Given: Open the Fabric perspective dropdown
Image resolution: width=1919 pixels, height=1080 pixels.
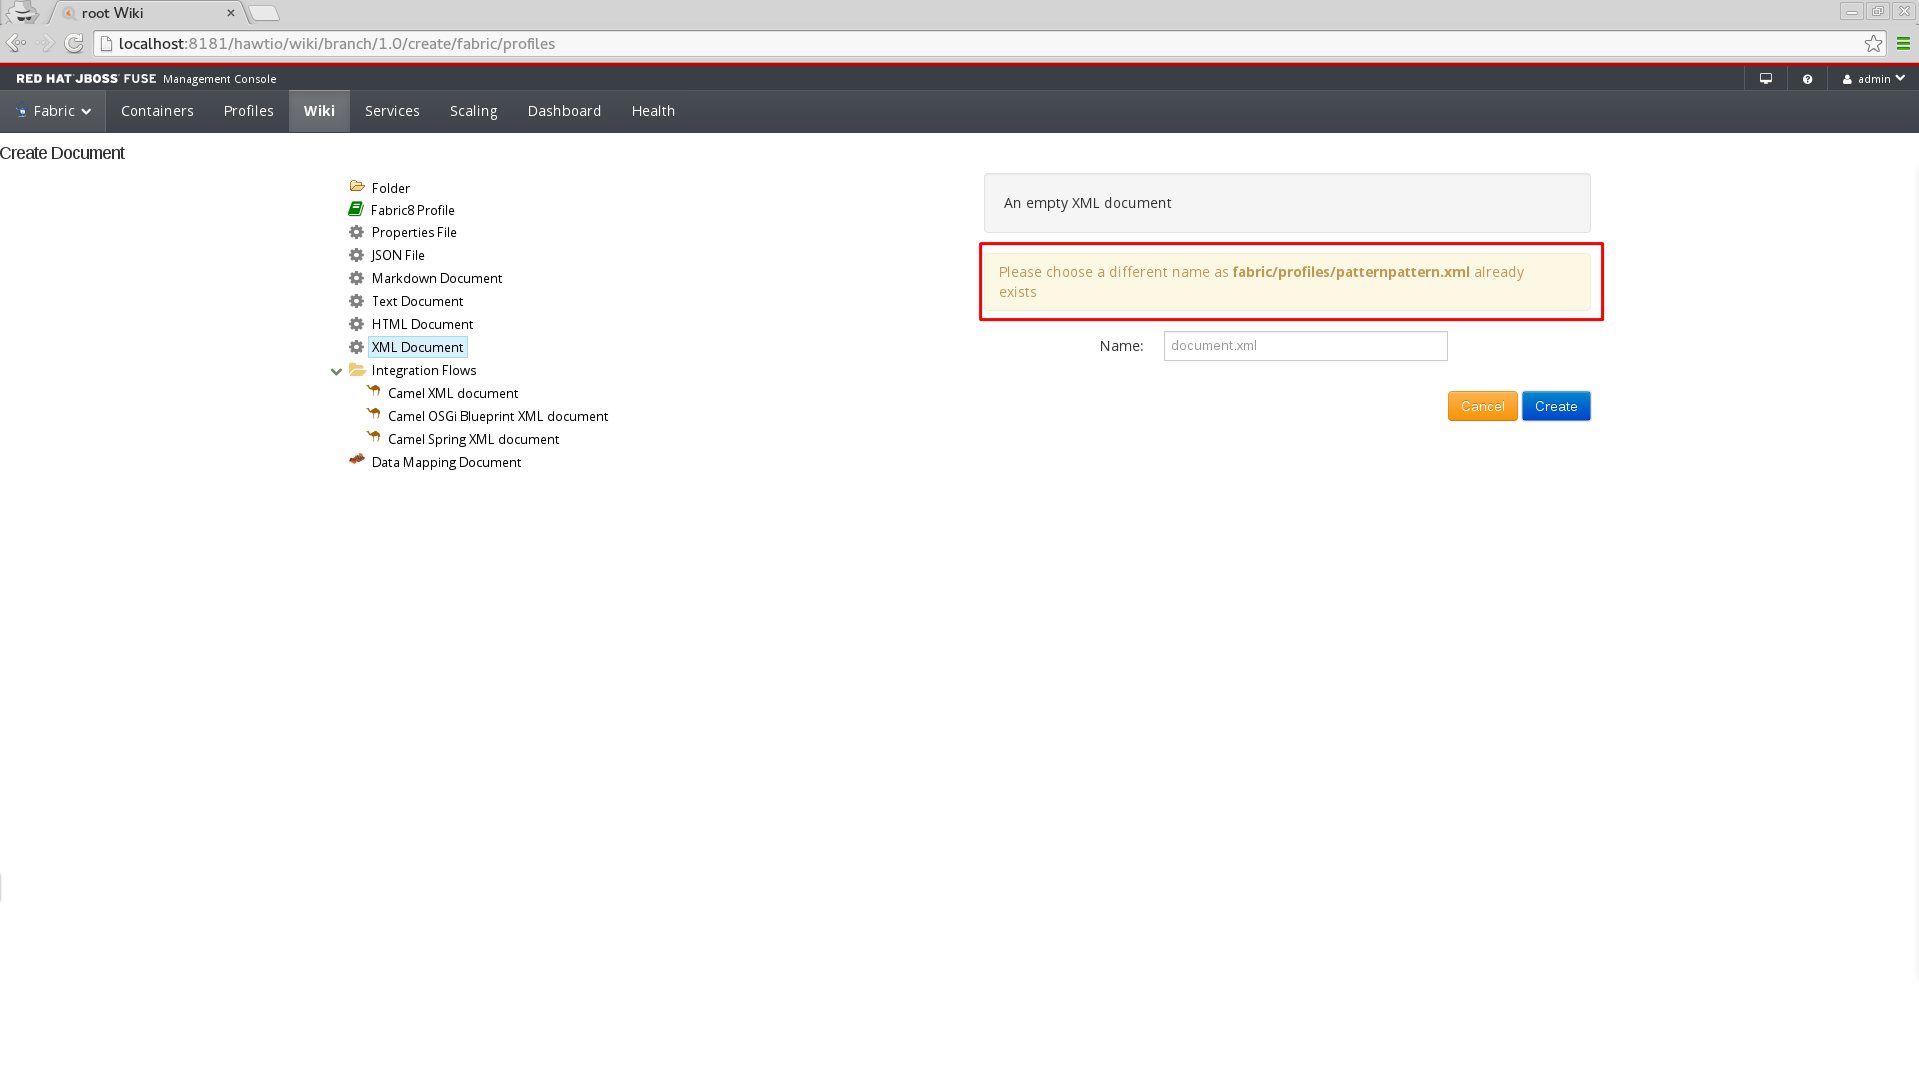Looking at the screenshot, I should (x=53, y=111).
